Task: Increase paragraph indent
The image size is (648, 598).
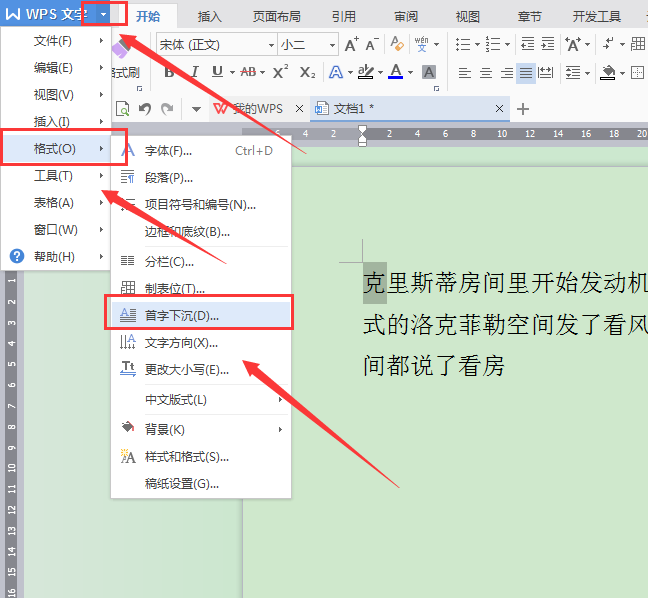Action: tap(548, 44)
